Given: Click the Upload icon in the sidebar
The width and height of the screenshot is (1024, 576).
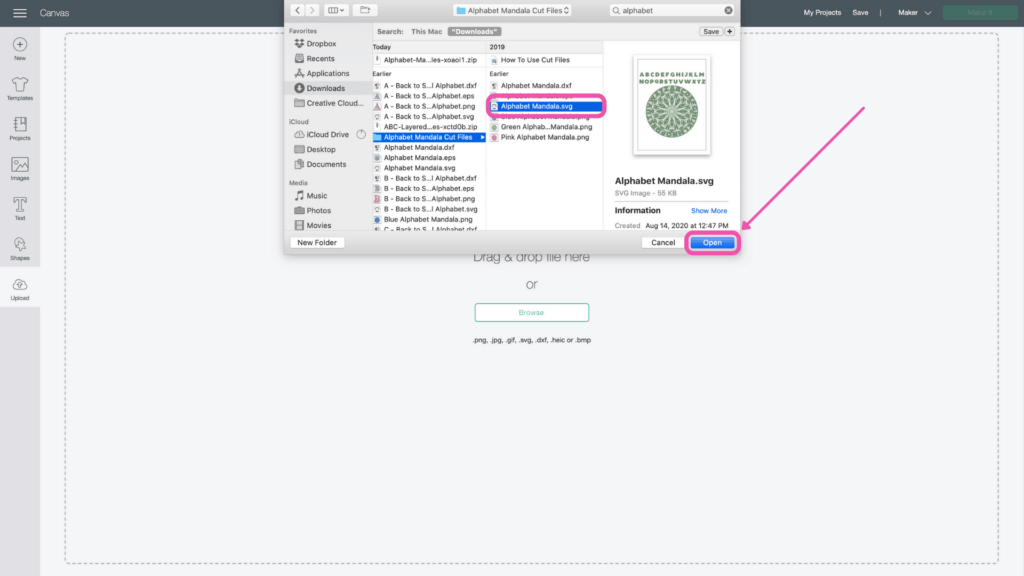Looking at the screenshot, I should pyautogui.click(x=20, y=289).
